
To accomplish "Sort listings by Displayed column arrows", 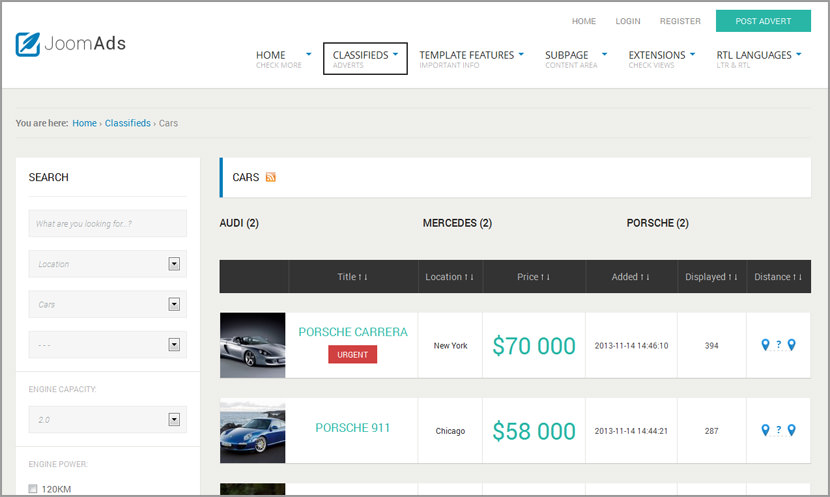I will pos(733,277).
